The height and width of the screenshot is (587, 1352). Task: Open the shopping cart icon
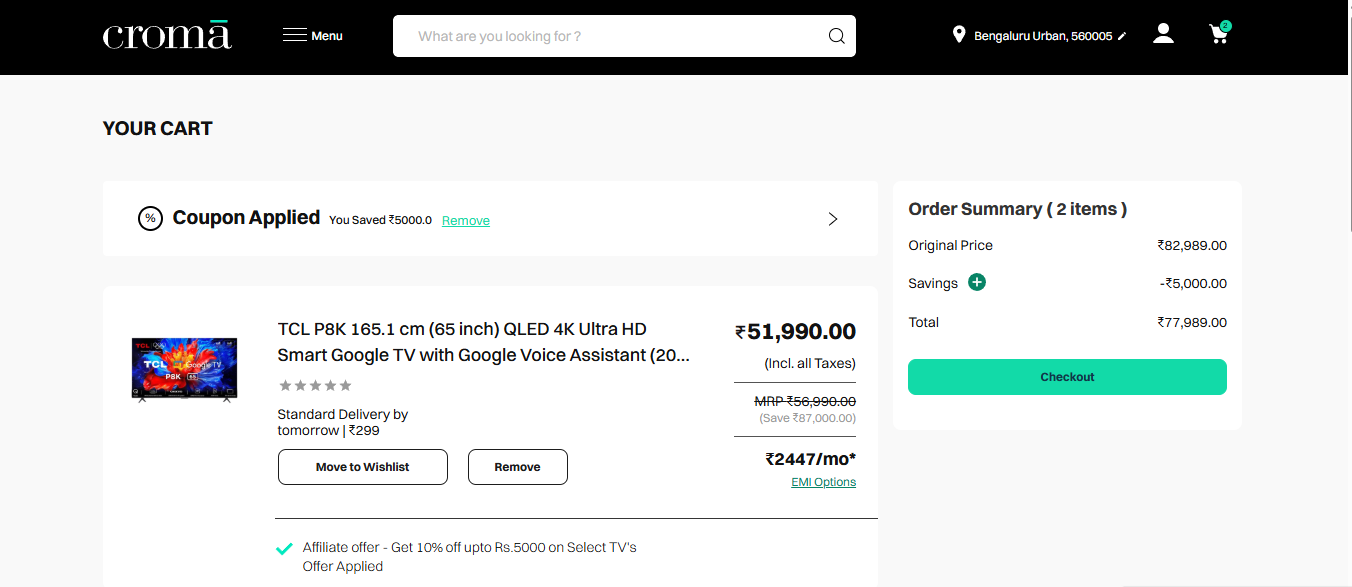(x=1218, y=35)
